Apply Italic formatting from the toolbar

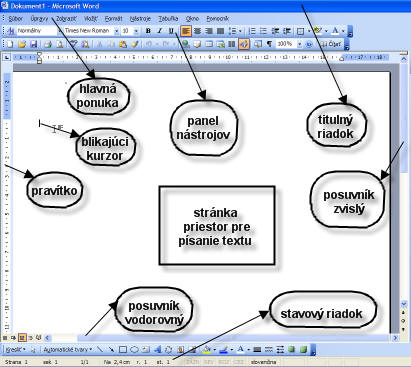pos(159,31)
